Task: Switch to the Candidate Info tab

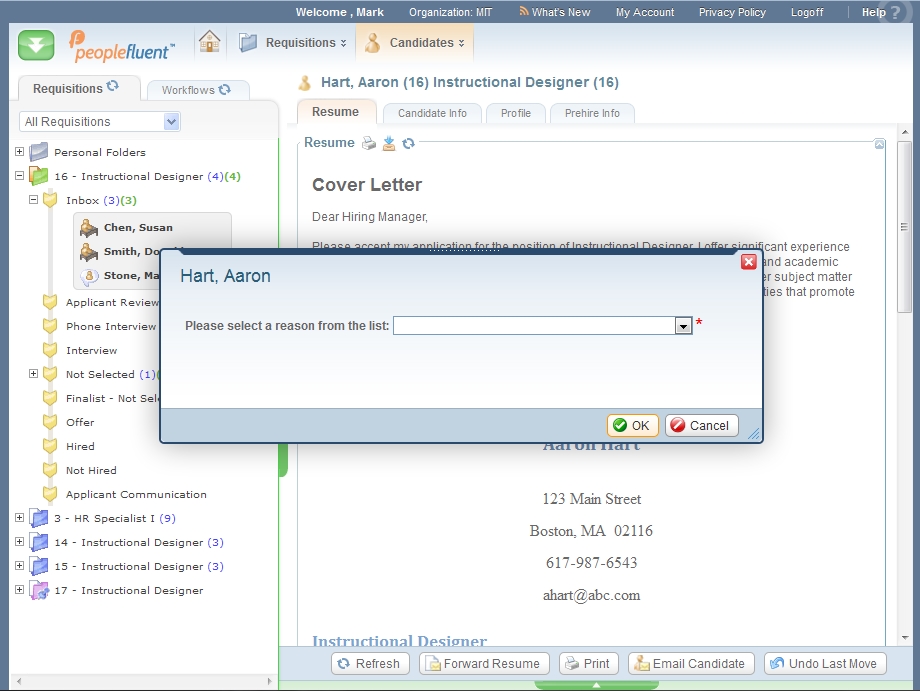Action: 432,113
